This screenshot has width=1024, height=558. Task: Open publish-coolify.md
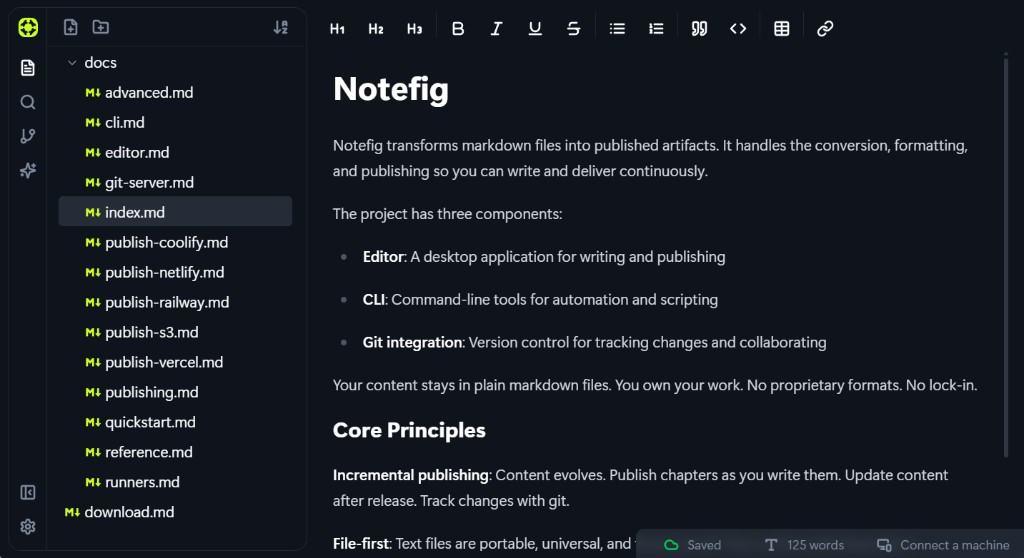point(175,242)
